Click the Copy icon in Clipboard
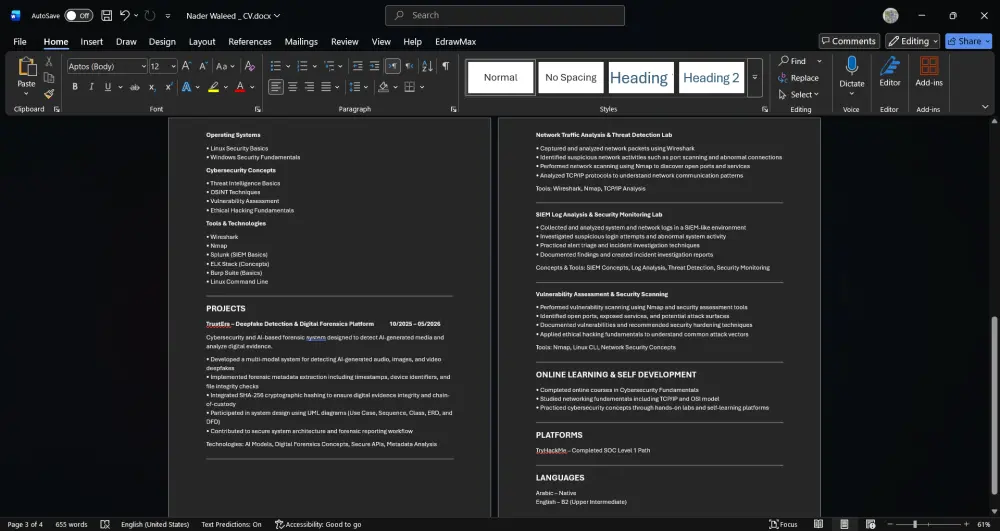This screenshot has width=1000, height=531. (x=48, y=78)
